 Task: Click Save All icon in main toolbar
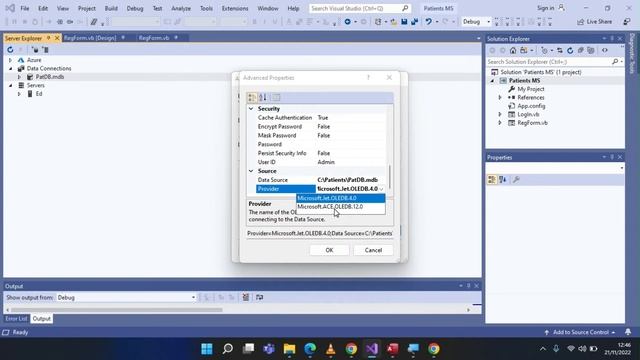click(415, 22)
